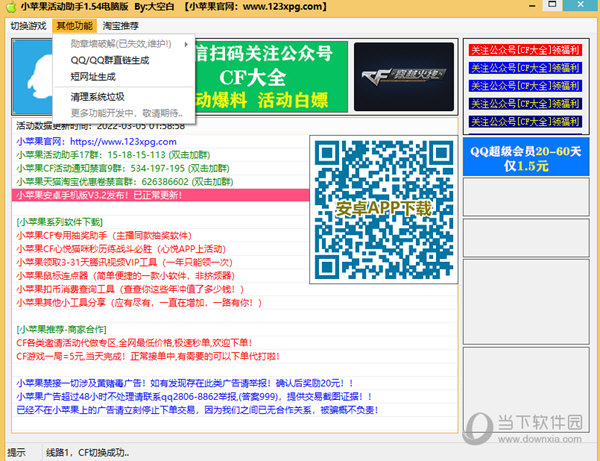Select 清理系统垃圾 menu entry
Image resolution: width=600 pixels, height=461 pixels.
pos(124,97)
